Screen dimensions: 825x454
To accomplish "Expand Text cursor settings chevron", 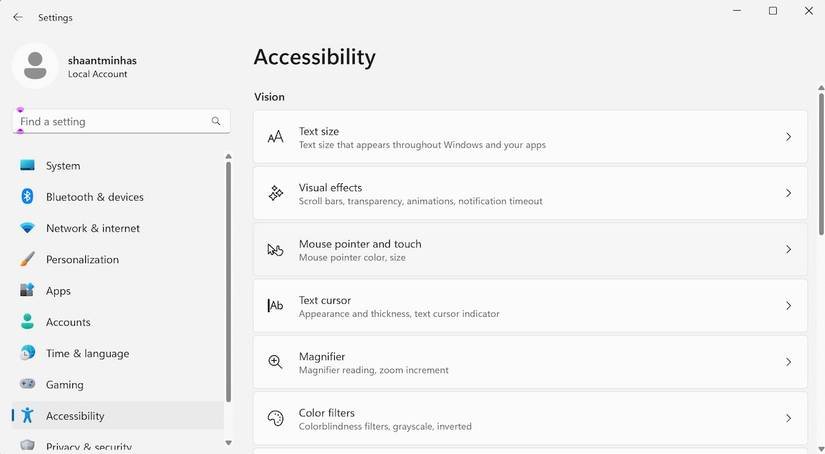I will (788, 306).
